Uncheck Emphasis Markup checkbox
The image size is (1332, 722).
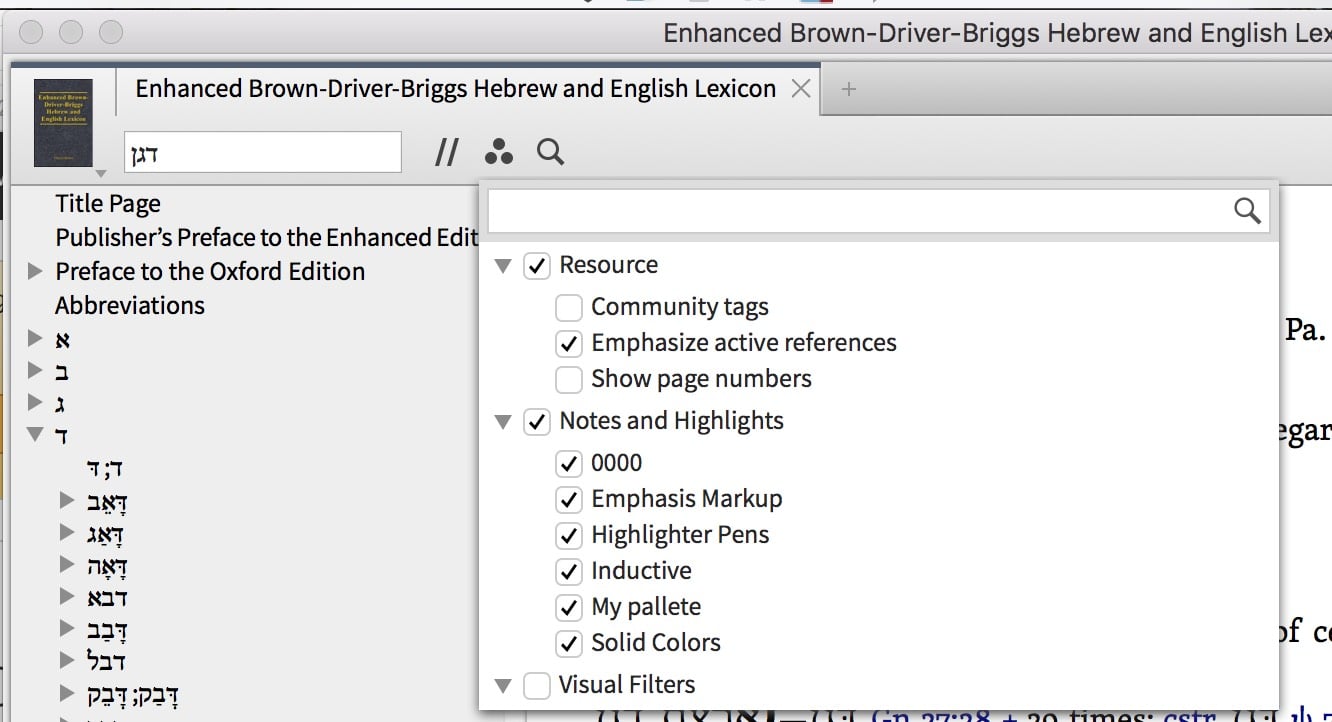[569, 499]
